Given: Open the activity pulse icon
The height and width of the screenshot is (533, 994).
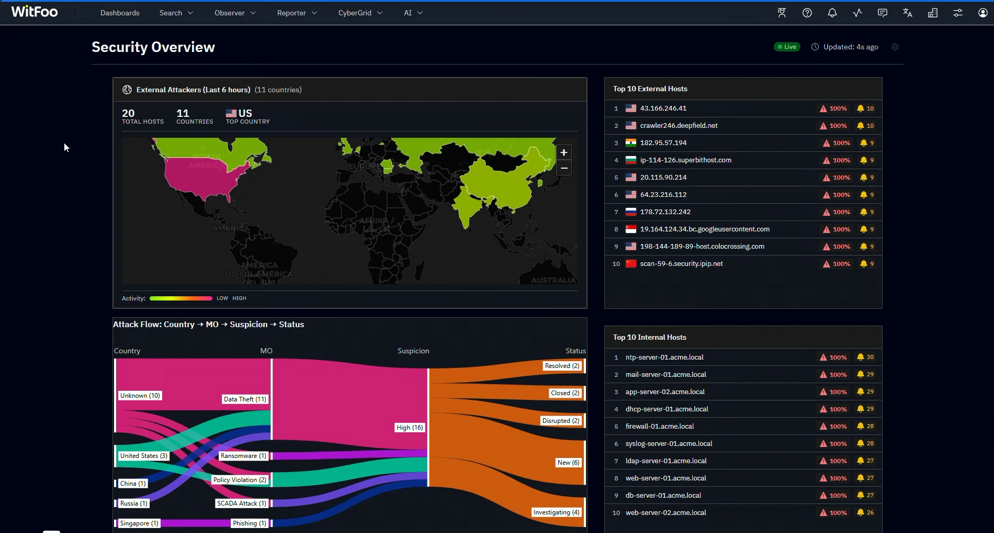Looking at the screenshot, I should pyautogui.click(x=857, y=13).
